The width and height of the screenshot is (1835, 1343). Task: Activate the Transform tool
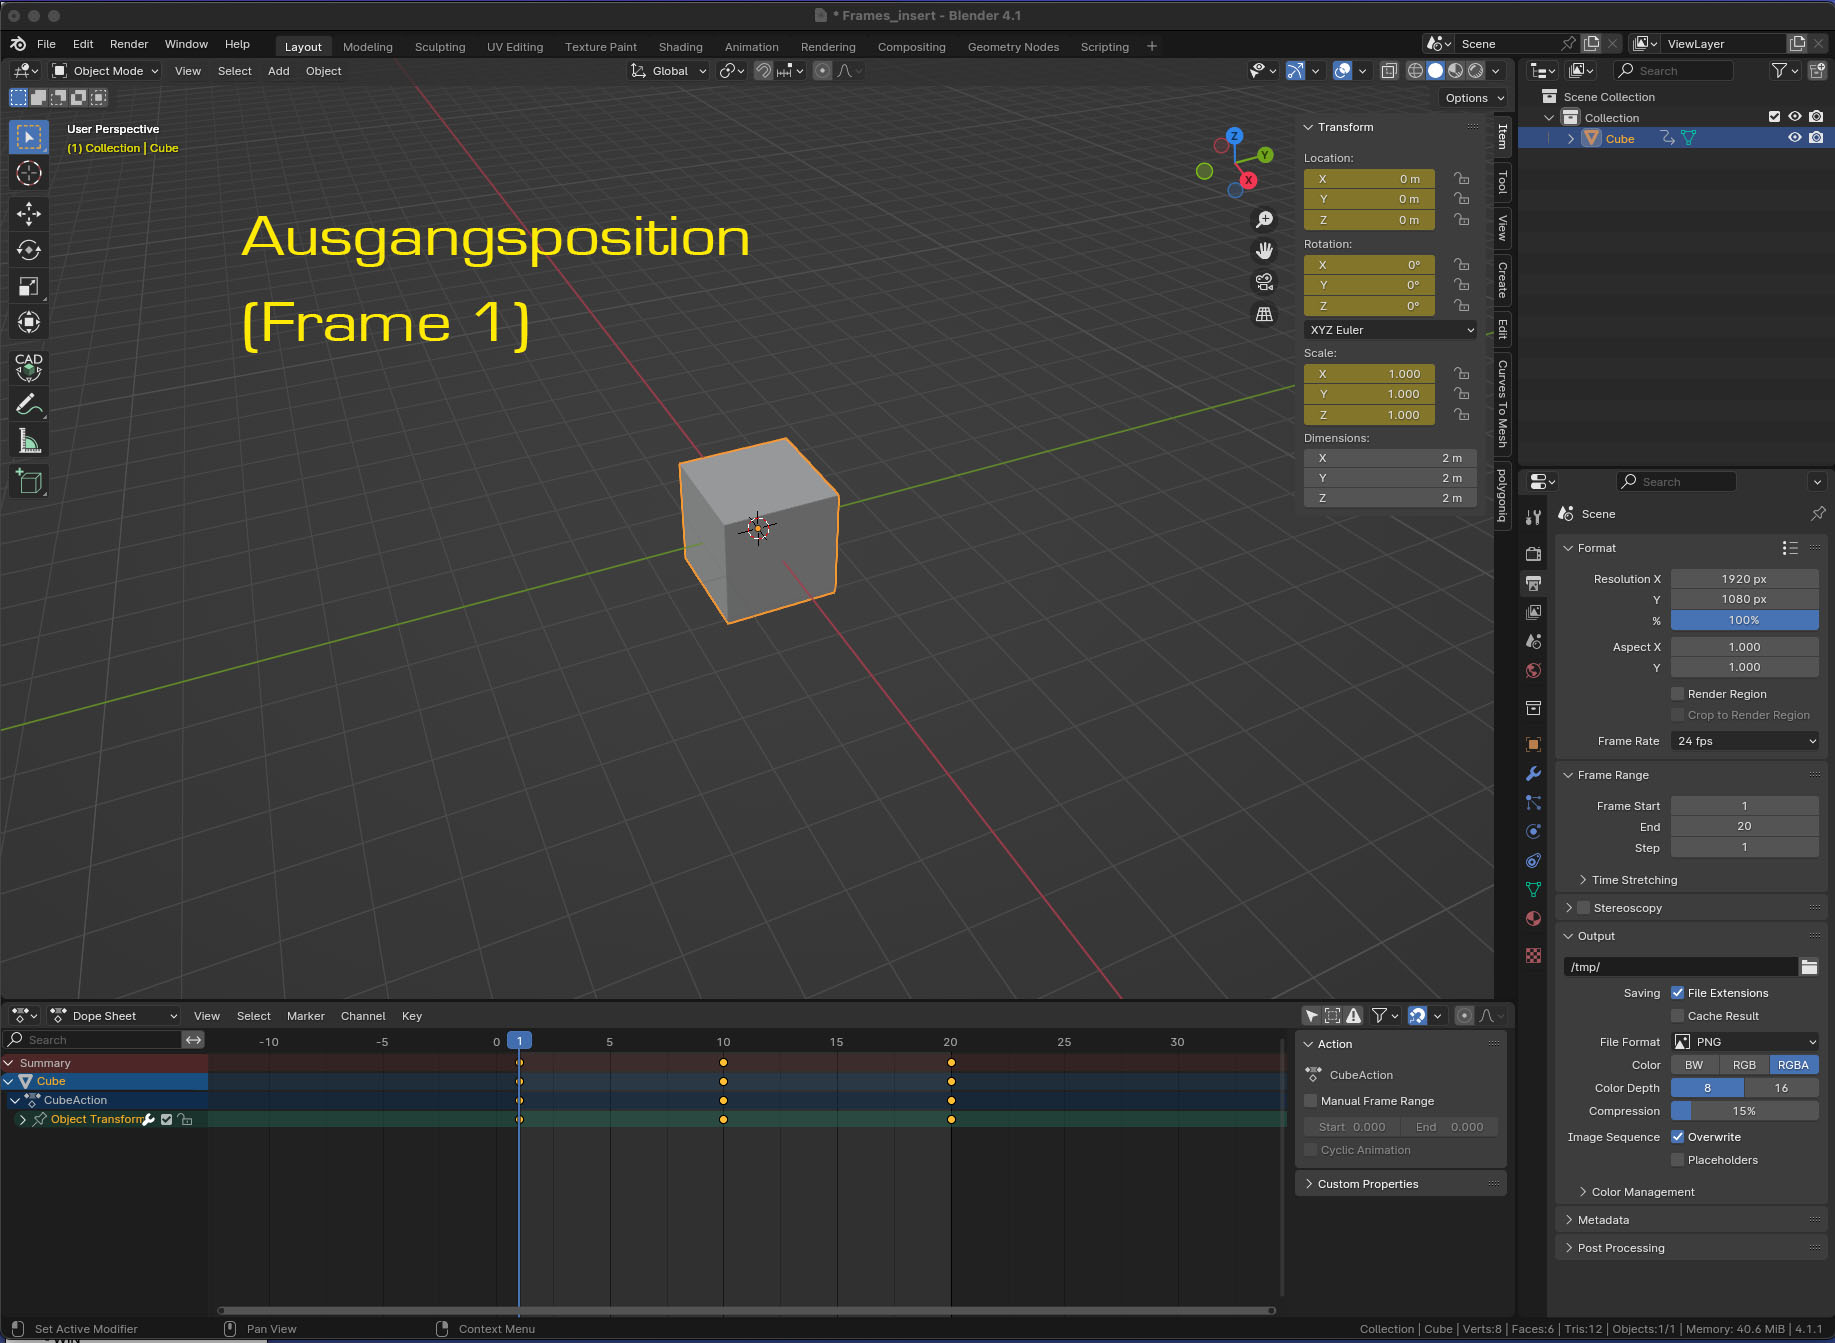coord(29,323)
